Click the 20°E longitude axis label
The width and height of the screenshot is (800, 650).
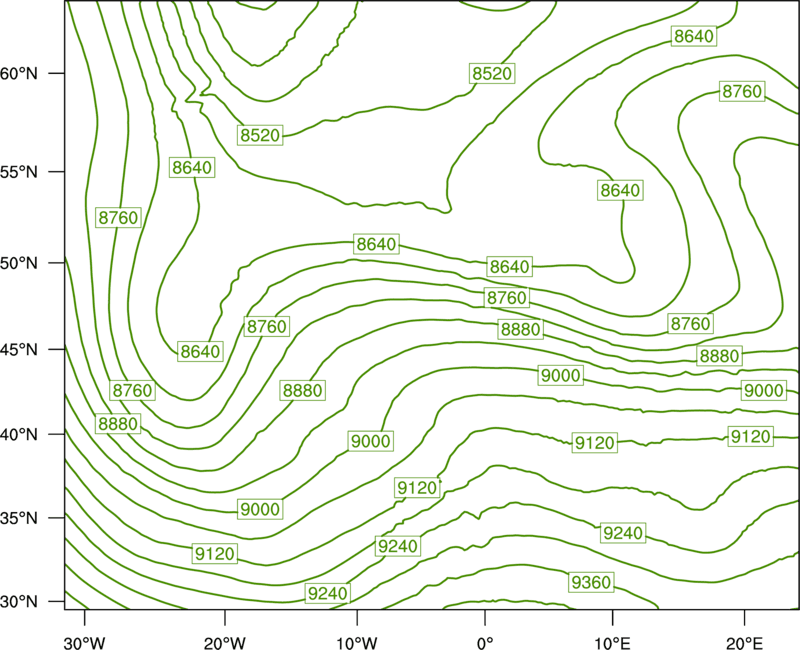coord(744,643)
